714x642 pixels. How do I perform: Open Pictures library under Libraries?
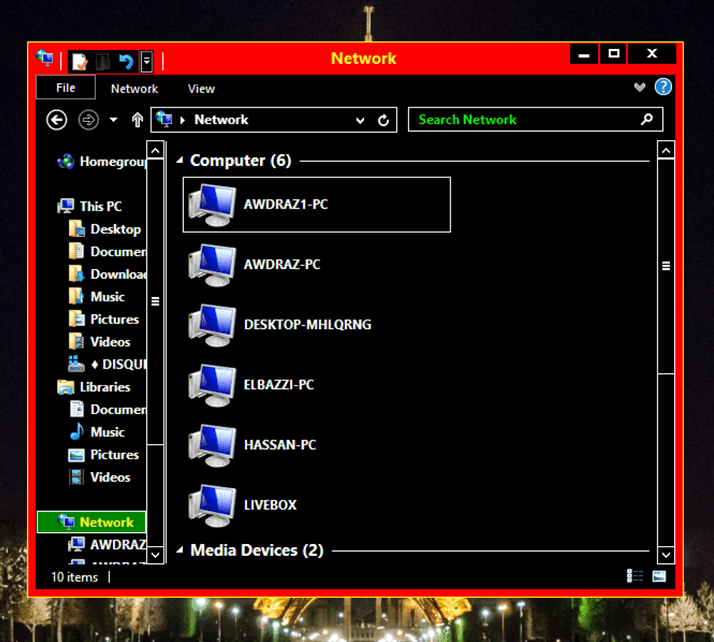[x=104, y=454]
